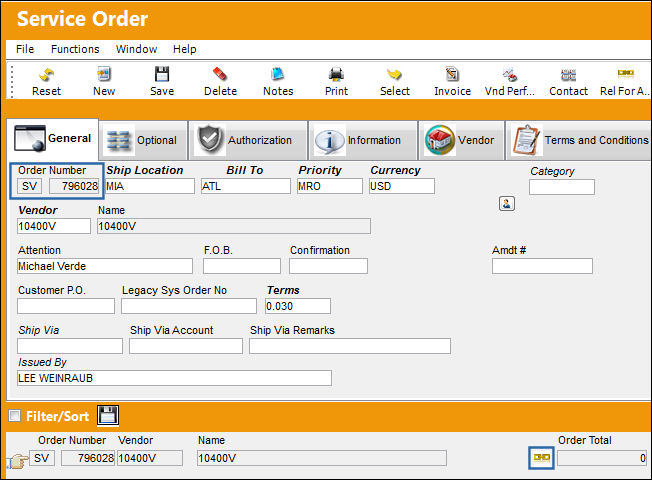Viewport: 652px width, 480px height.
Task: Click the Ship Via Remarks field
Action: tap(350, 346)
